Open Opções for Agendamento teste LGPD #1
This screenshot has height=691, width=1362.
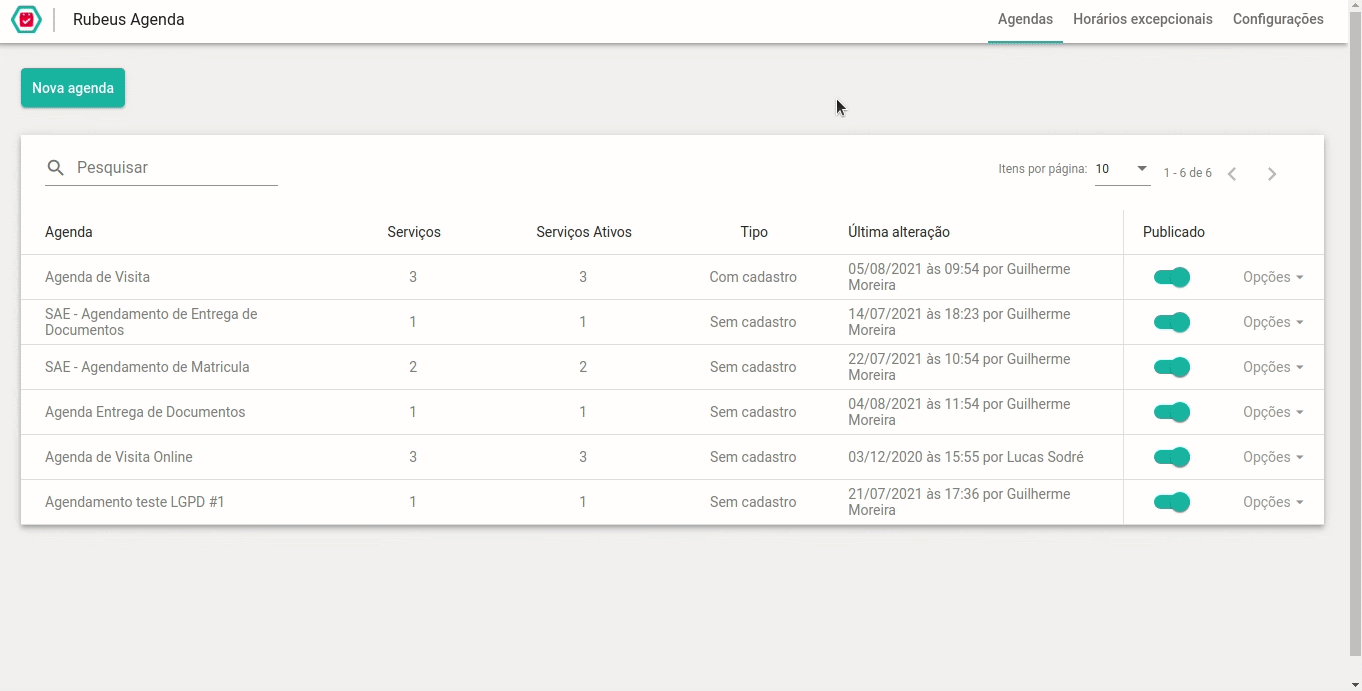pos(1273,502)
